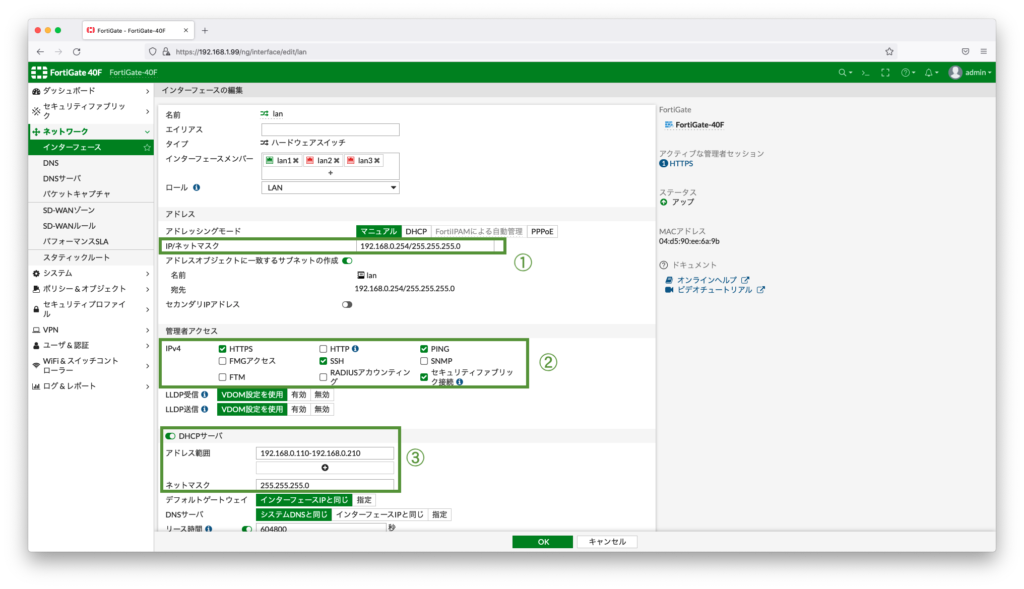The width and height of the screenshot is (1024, 589).
Task: Click the IP/ネットマスク input field
Action: (425, 246)
